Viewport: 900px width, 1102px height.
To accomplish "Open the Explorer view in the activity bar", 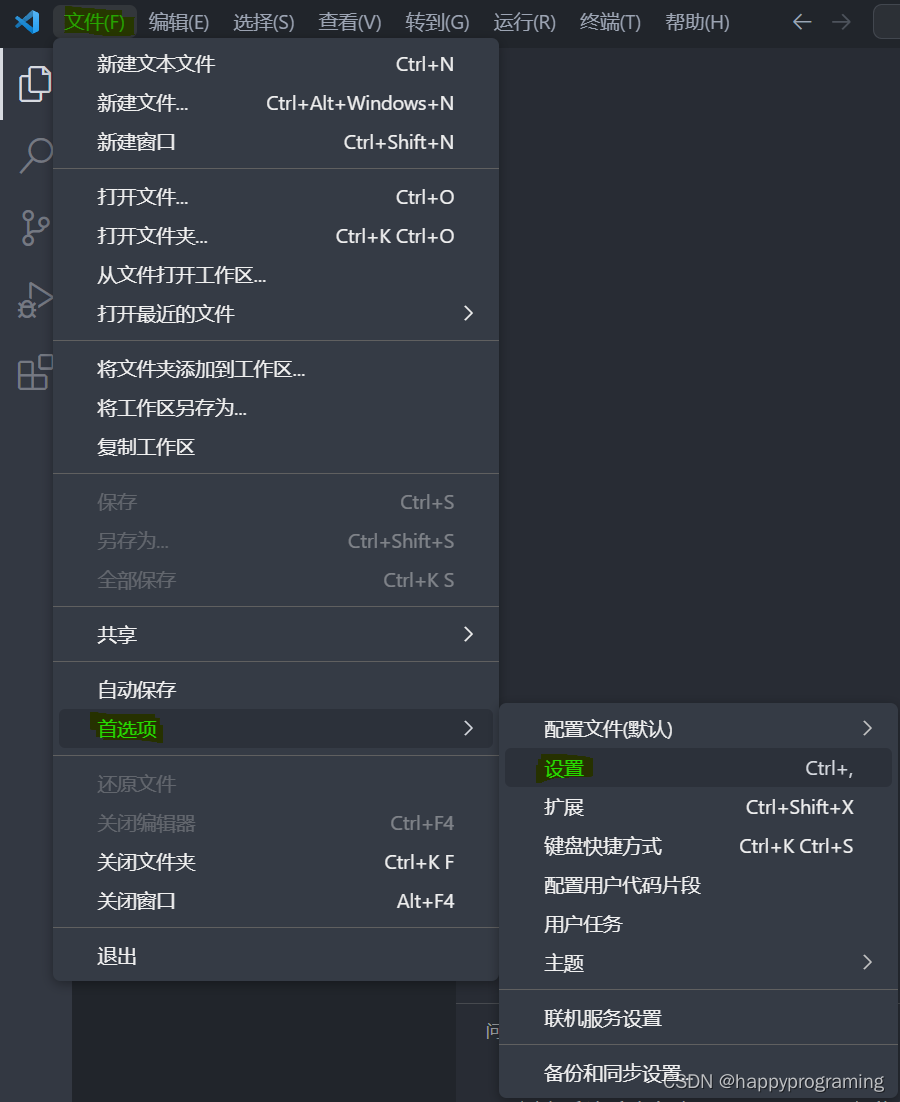I will coord(35,84).
